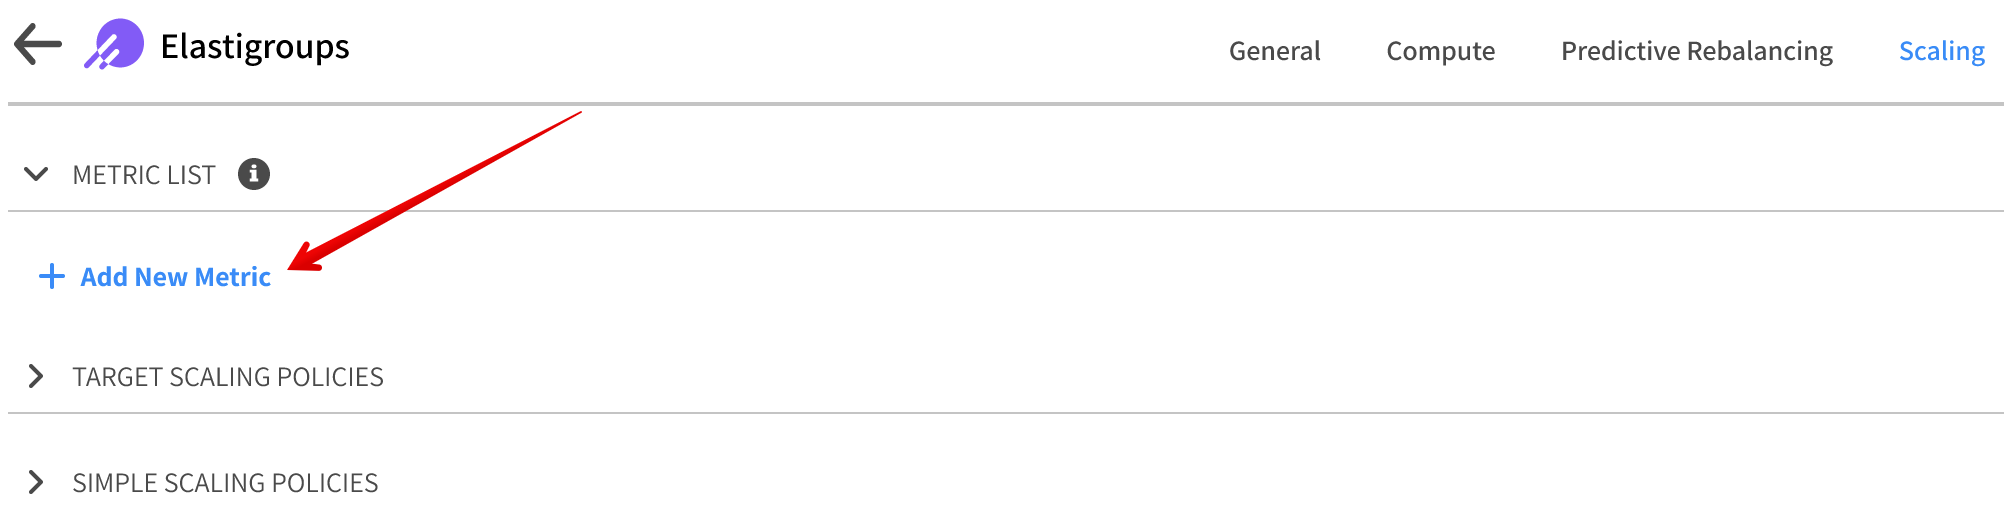2004x518 pixels.
Task: Click the TARGET SCALING POLICIES label
Action: tap(228, 377)
